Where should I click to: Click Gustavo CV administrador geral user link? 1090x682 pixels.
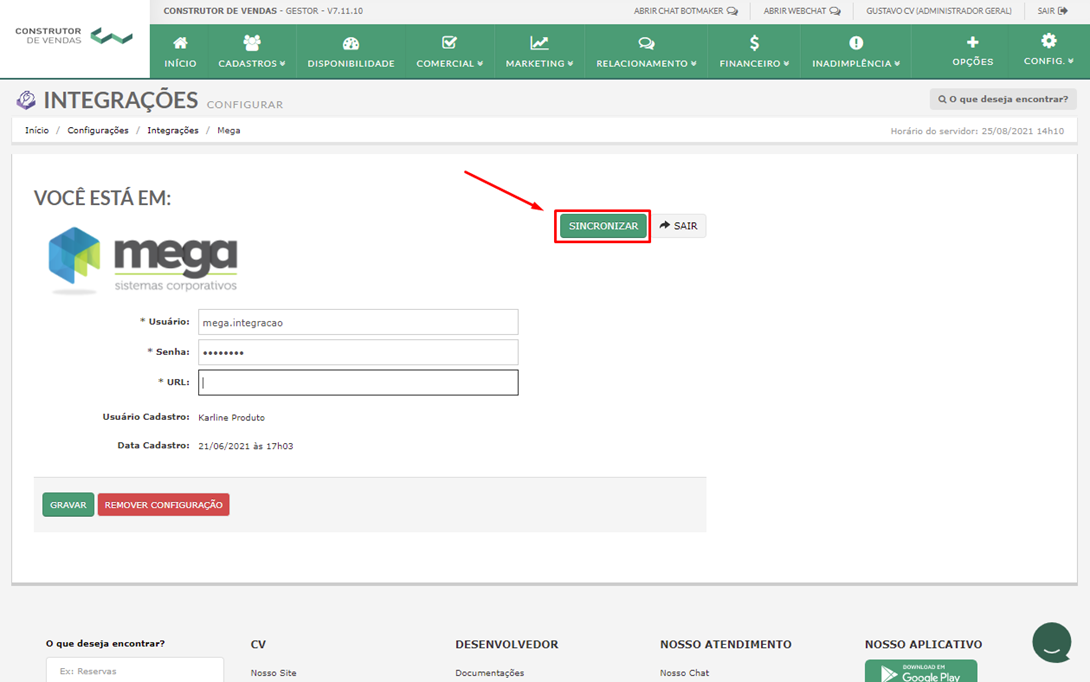coord(938,11)
